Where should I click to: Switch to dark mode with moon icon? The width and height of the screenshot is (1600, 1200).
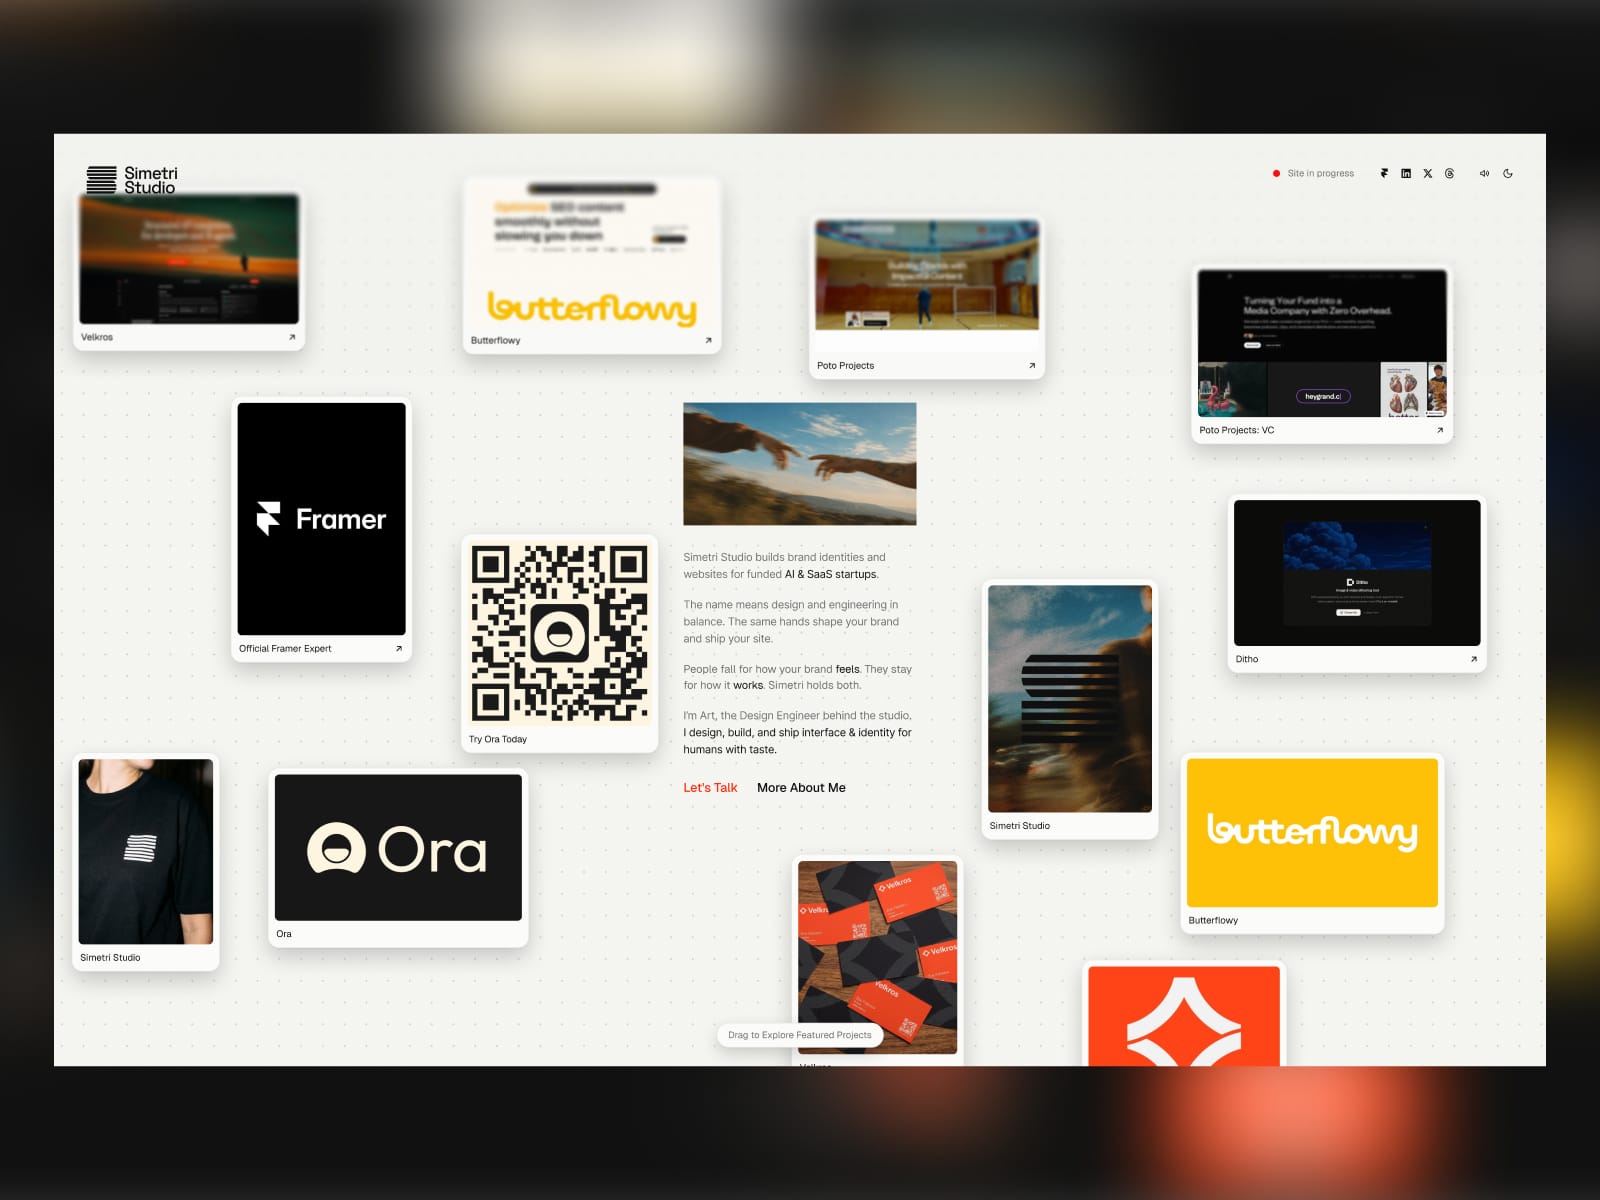point(1508,173)
